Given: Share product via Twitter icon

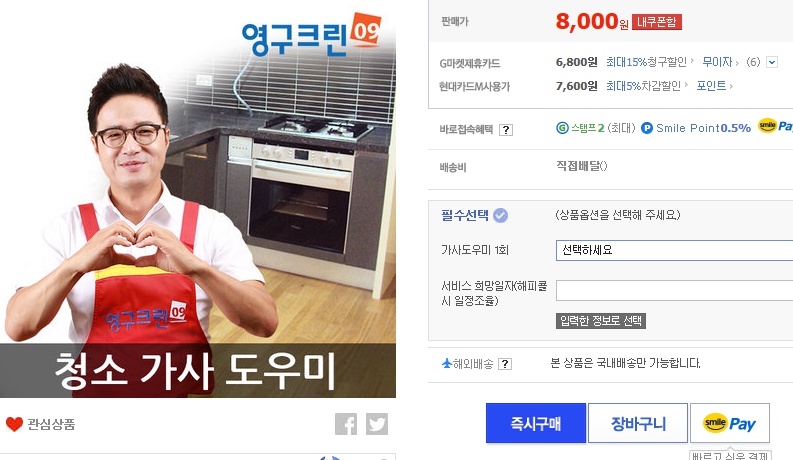Looking at the screenshot, I should click(x=377, y=424).
